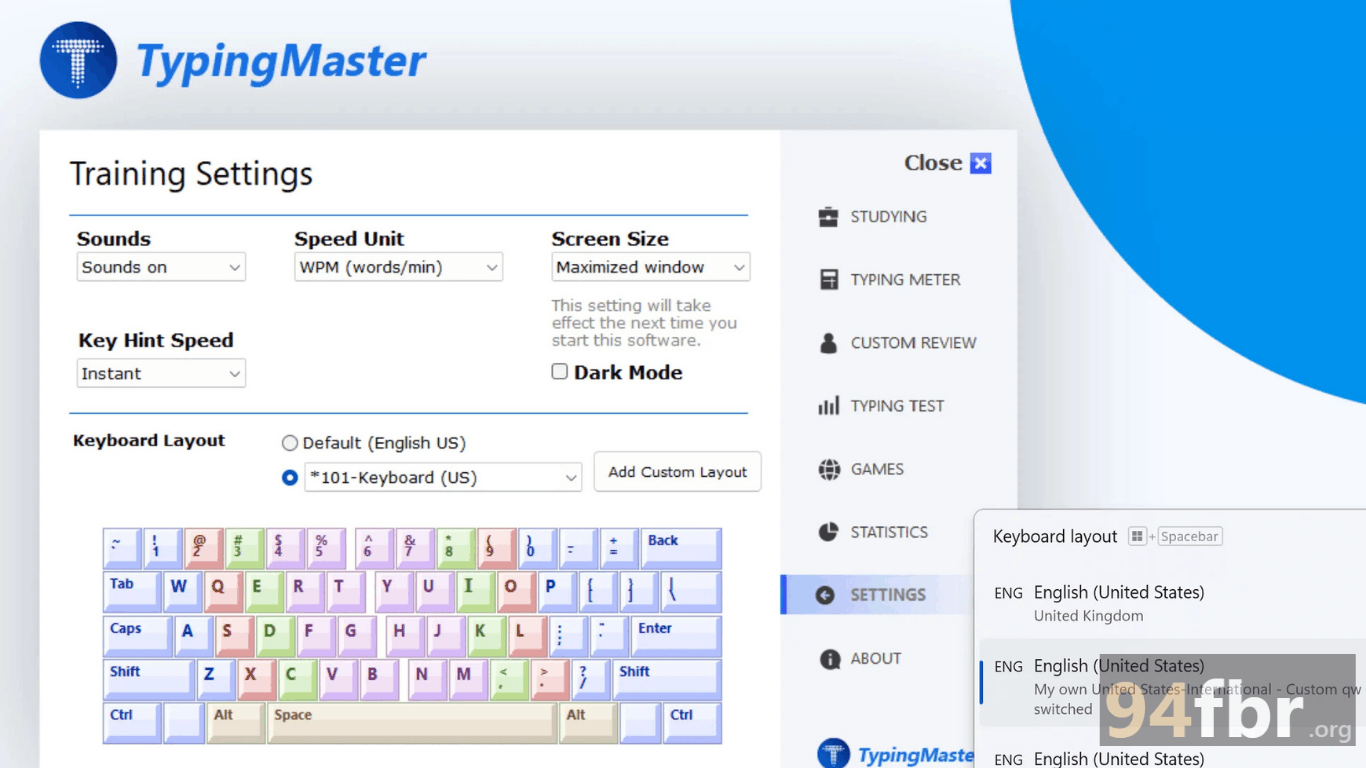Click the Typing Meter calculator icon

(829, 280)
